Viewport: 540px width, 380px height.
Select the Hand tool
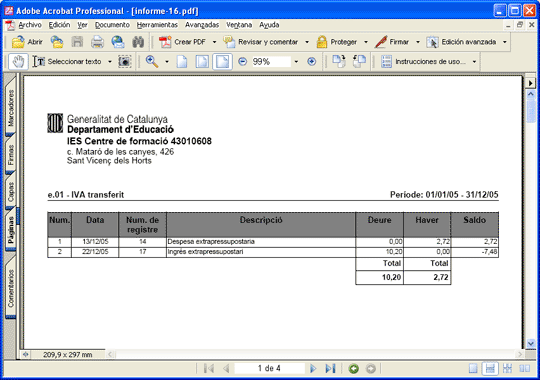pos(18,62)
